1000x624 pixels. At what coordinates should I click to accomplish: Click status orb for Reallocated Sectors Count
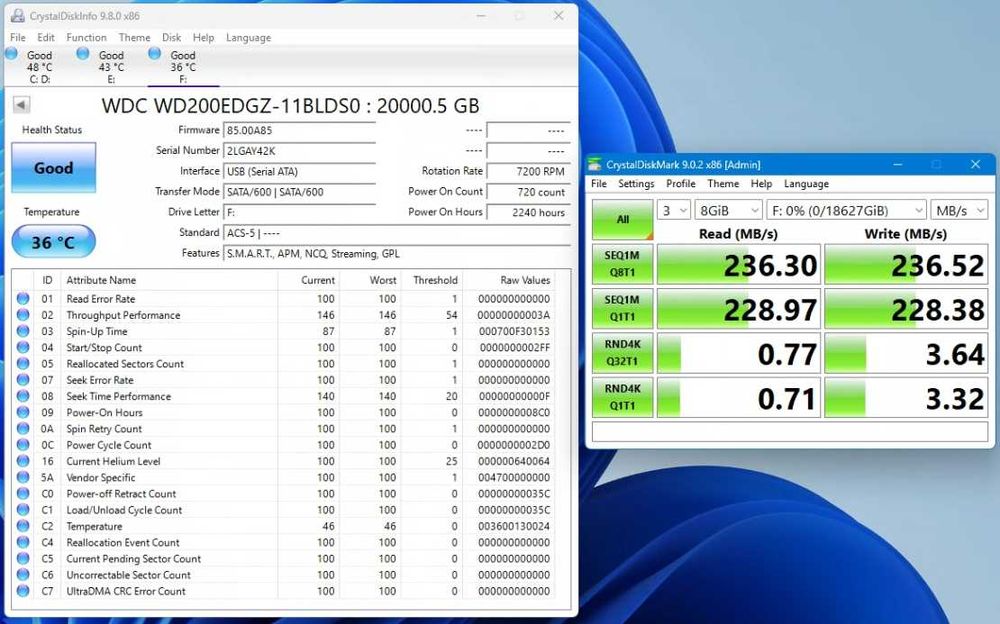click(x=23, y=364)
